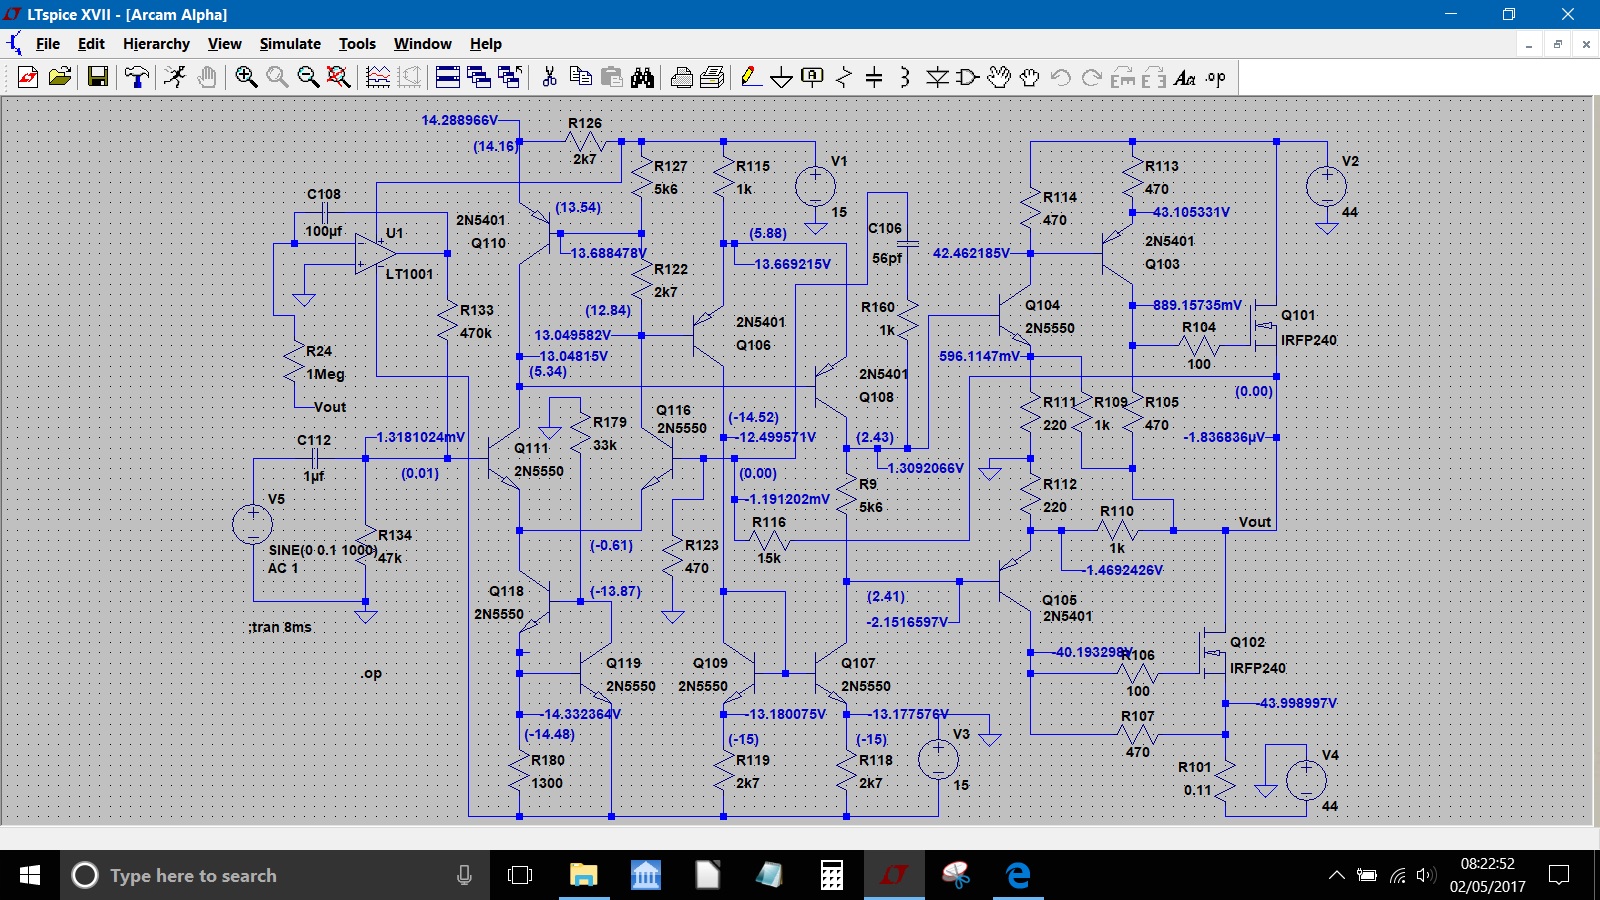This screenshot has width=1600, height=900.
Task: Click the Windows Start button
Action: point(30,875)
